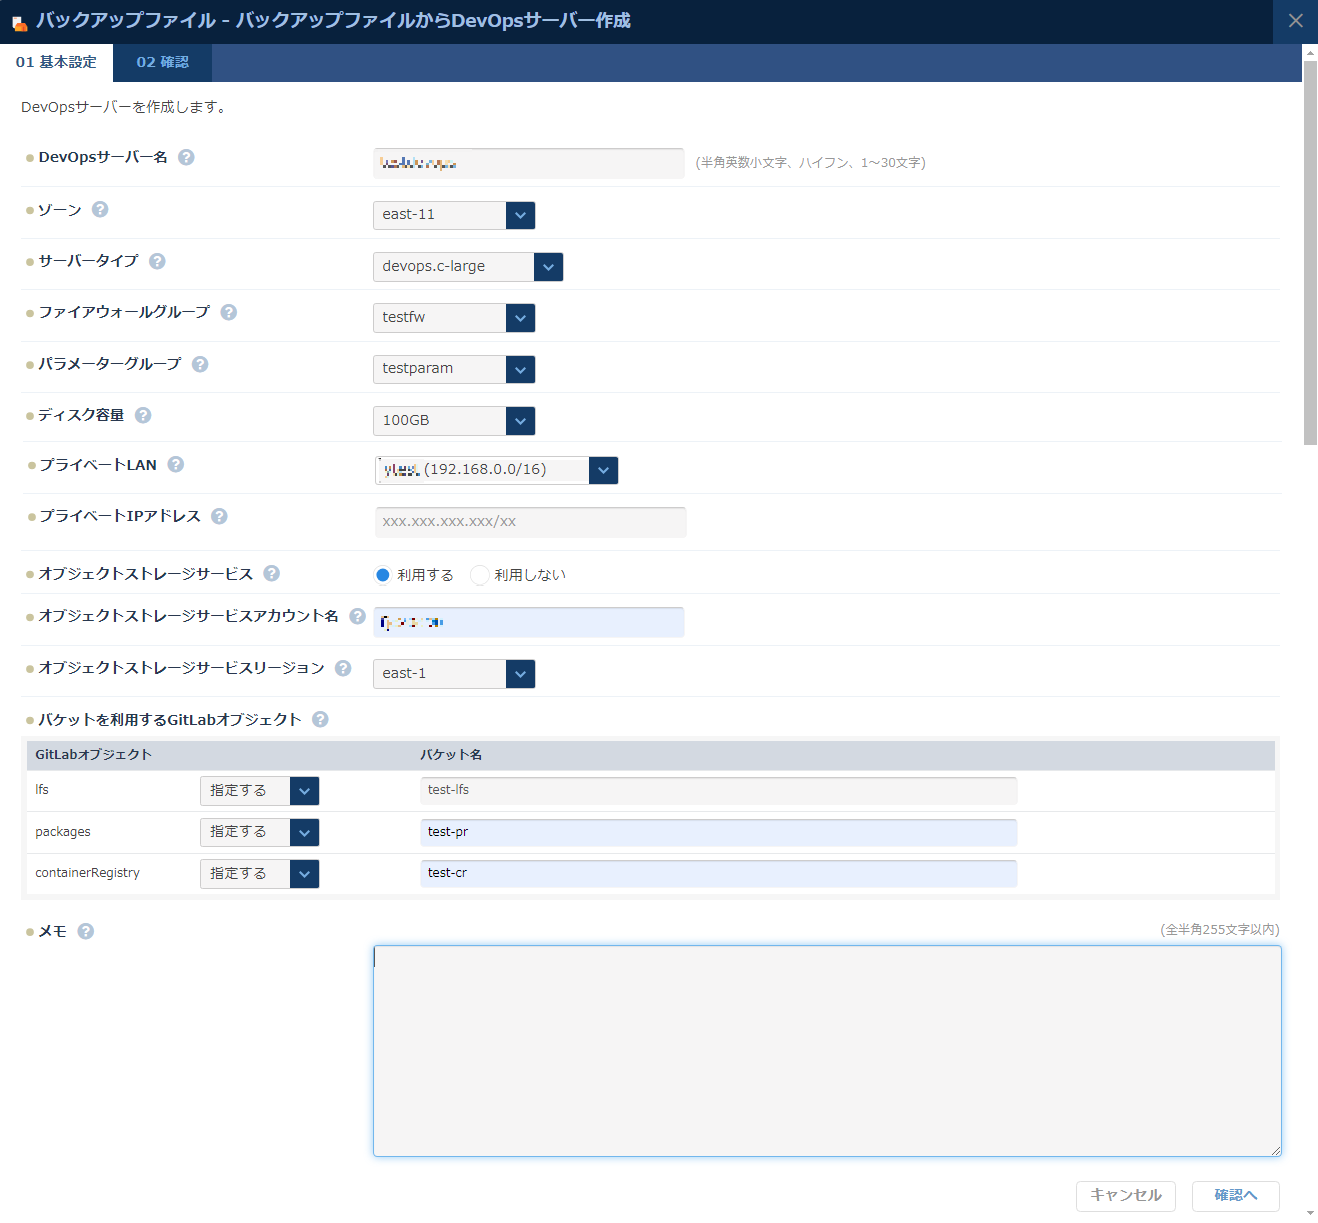Click the 確認へ button
The width and height of the screenshot is (1318, 1223).
1235,1196
